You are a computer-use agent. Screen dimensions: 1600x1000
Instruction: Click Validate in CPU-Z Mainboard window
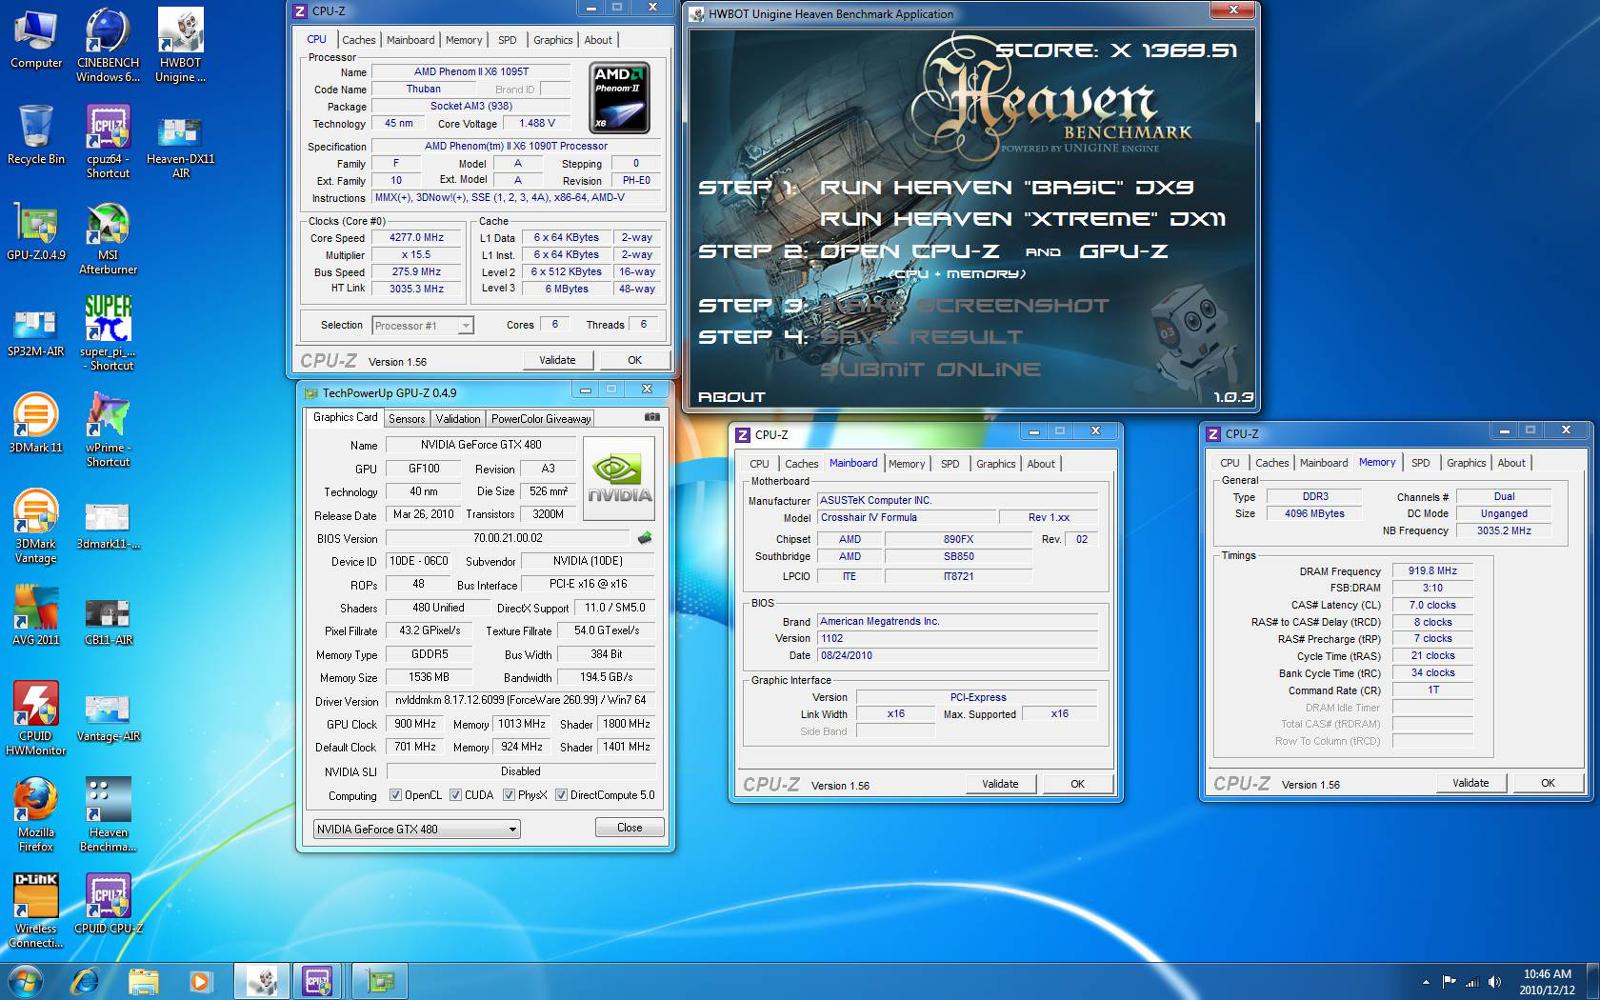click(1001, 784)
